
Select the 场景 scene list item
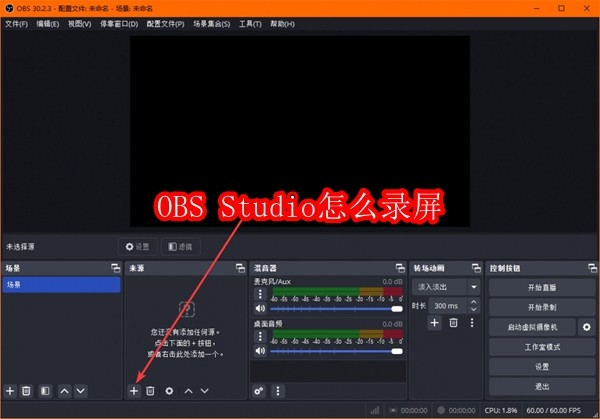tap(61, 285)
